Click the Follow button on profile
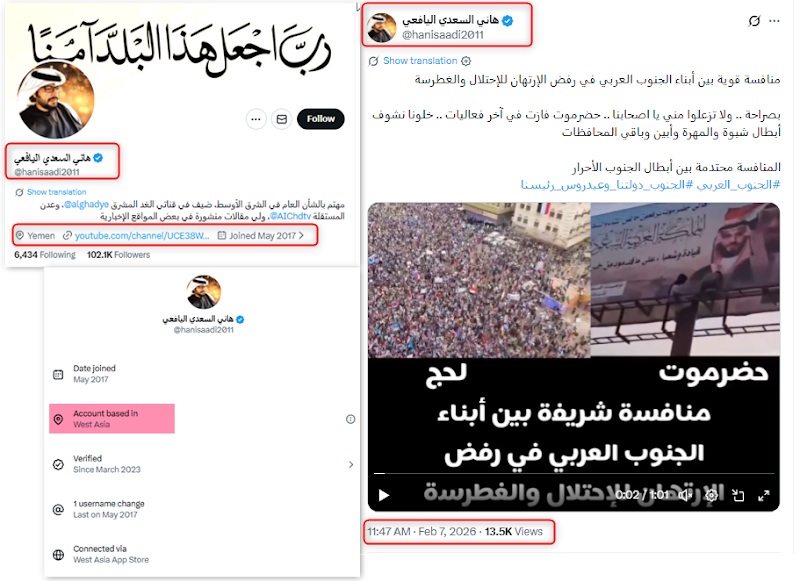Image resolution: width=800 pixels, height=581 pixels. 320,119
